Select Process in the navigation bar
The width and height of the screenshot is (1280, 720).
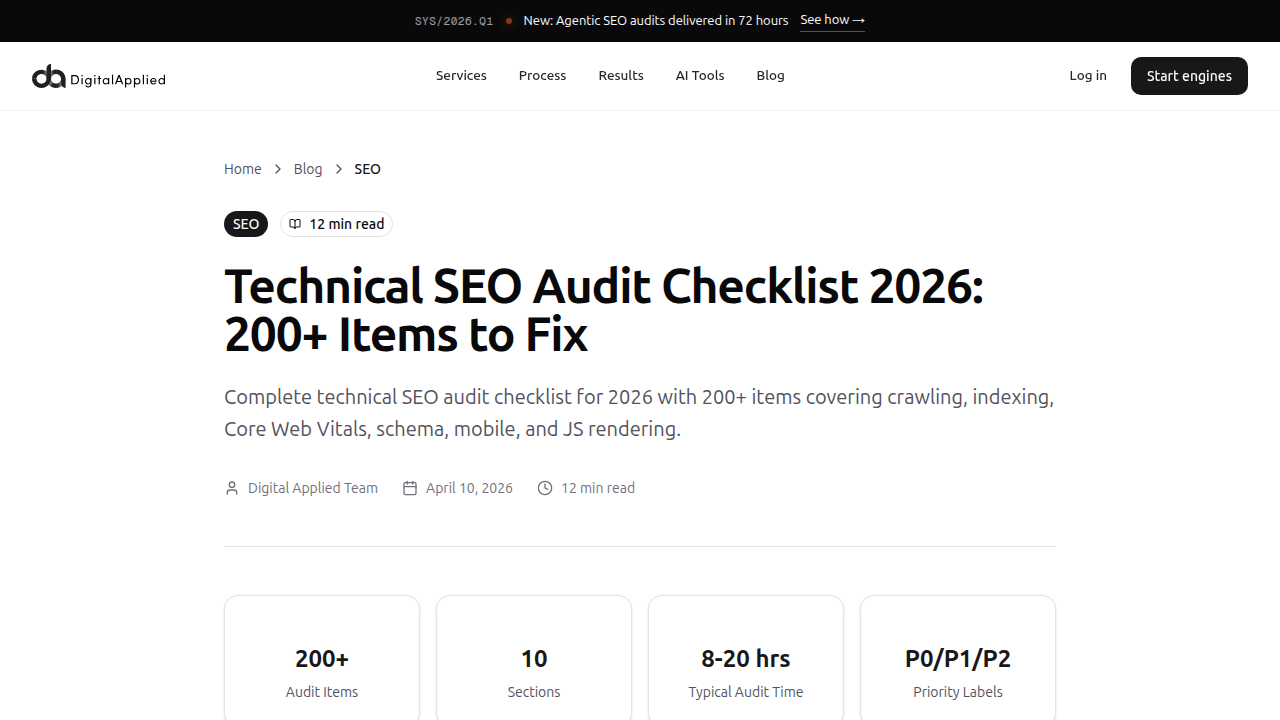pyautogui.click(x=542, y=76)
